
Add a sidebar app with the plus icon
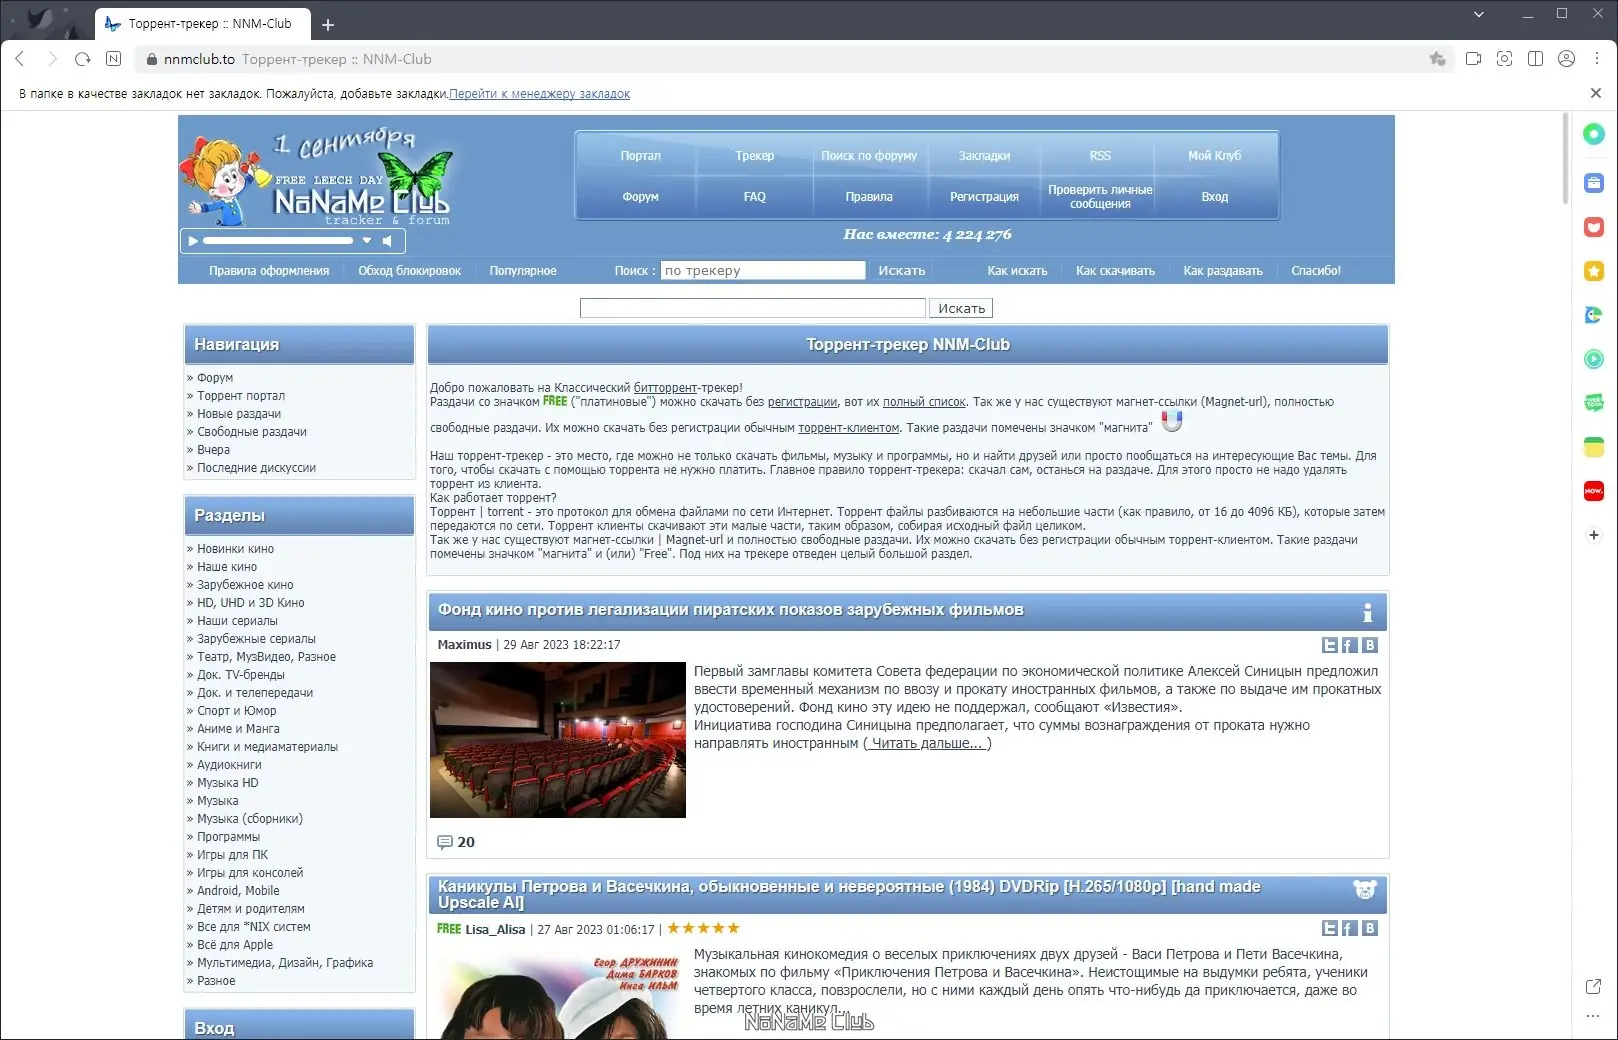click(x=1594, y=535)
